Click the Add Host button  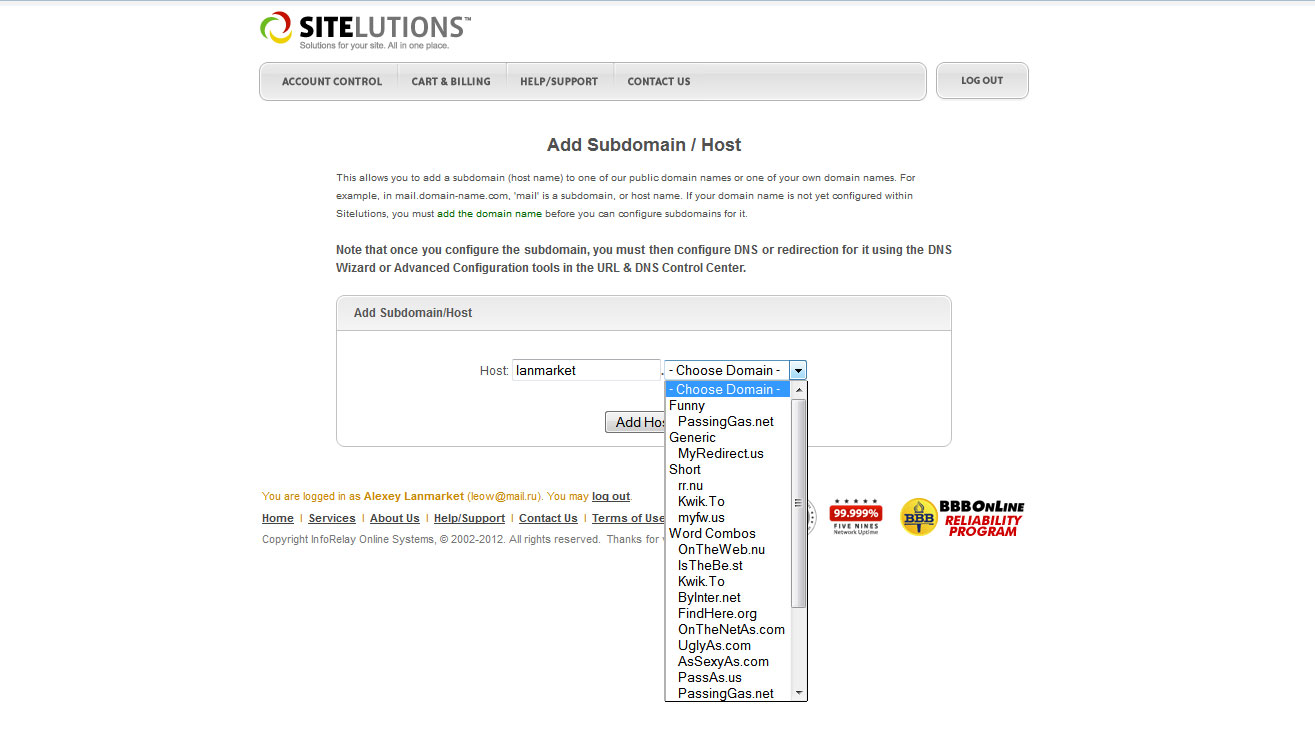tap(636, 422)
